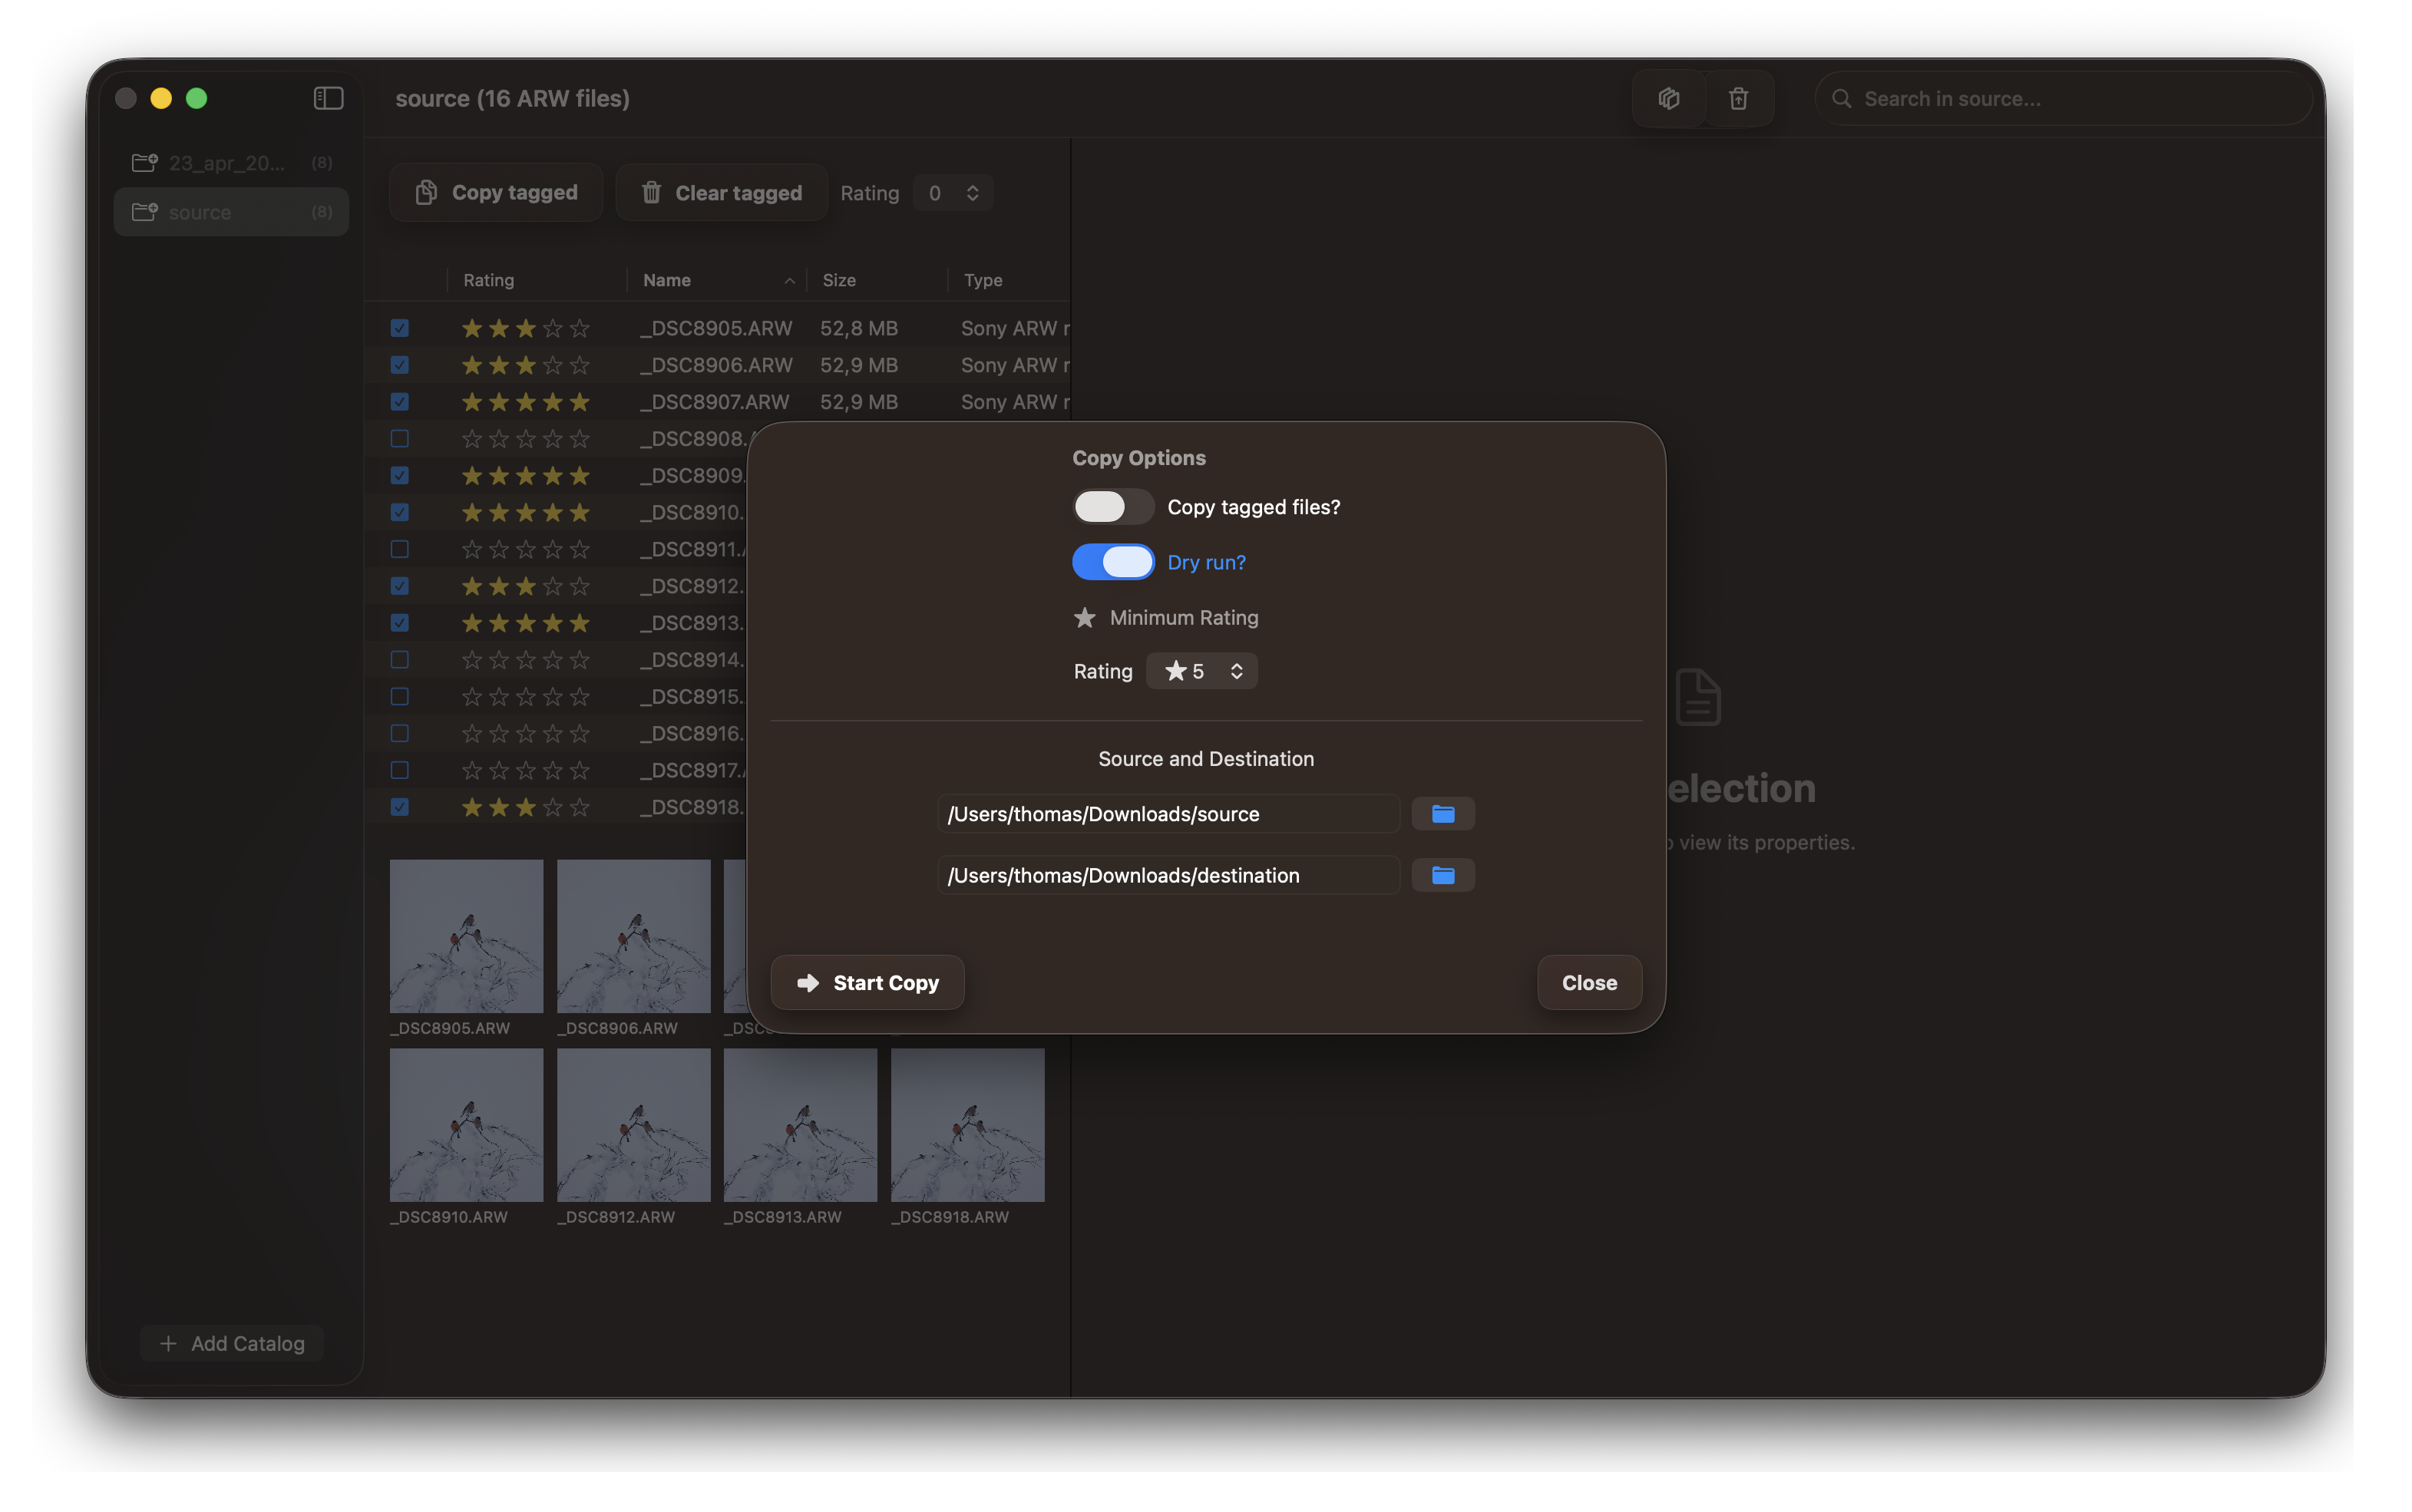Toggle the sidebar panel icon
The image size is (2412, 1512).
[328, 98]
